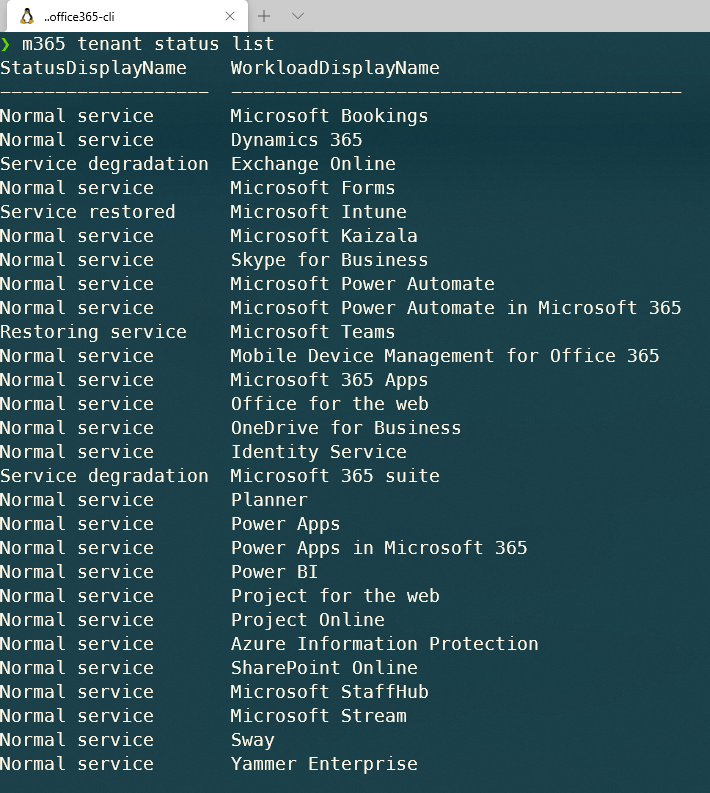Click 'Normal service' beside Skype for Business

(x=77, y=260)
